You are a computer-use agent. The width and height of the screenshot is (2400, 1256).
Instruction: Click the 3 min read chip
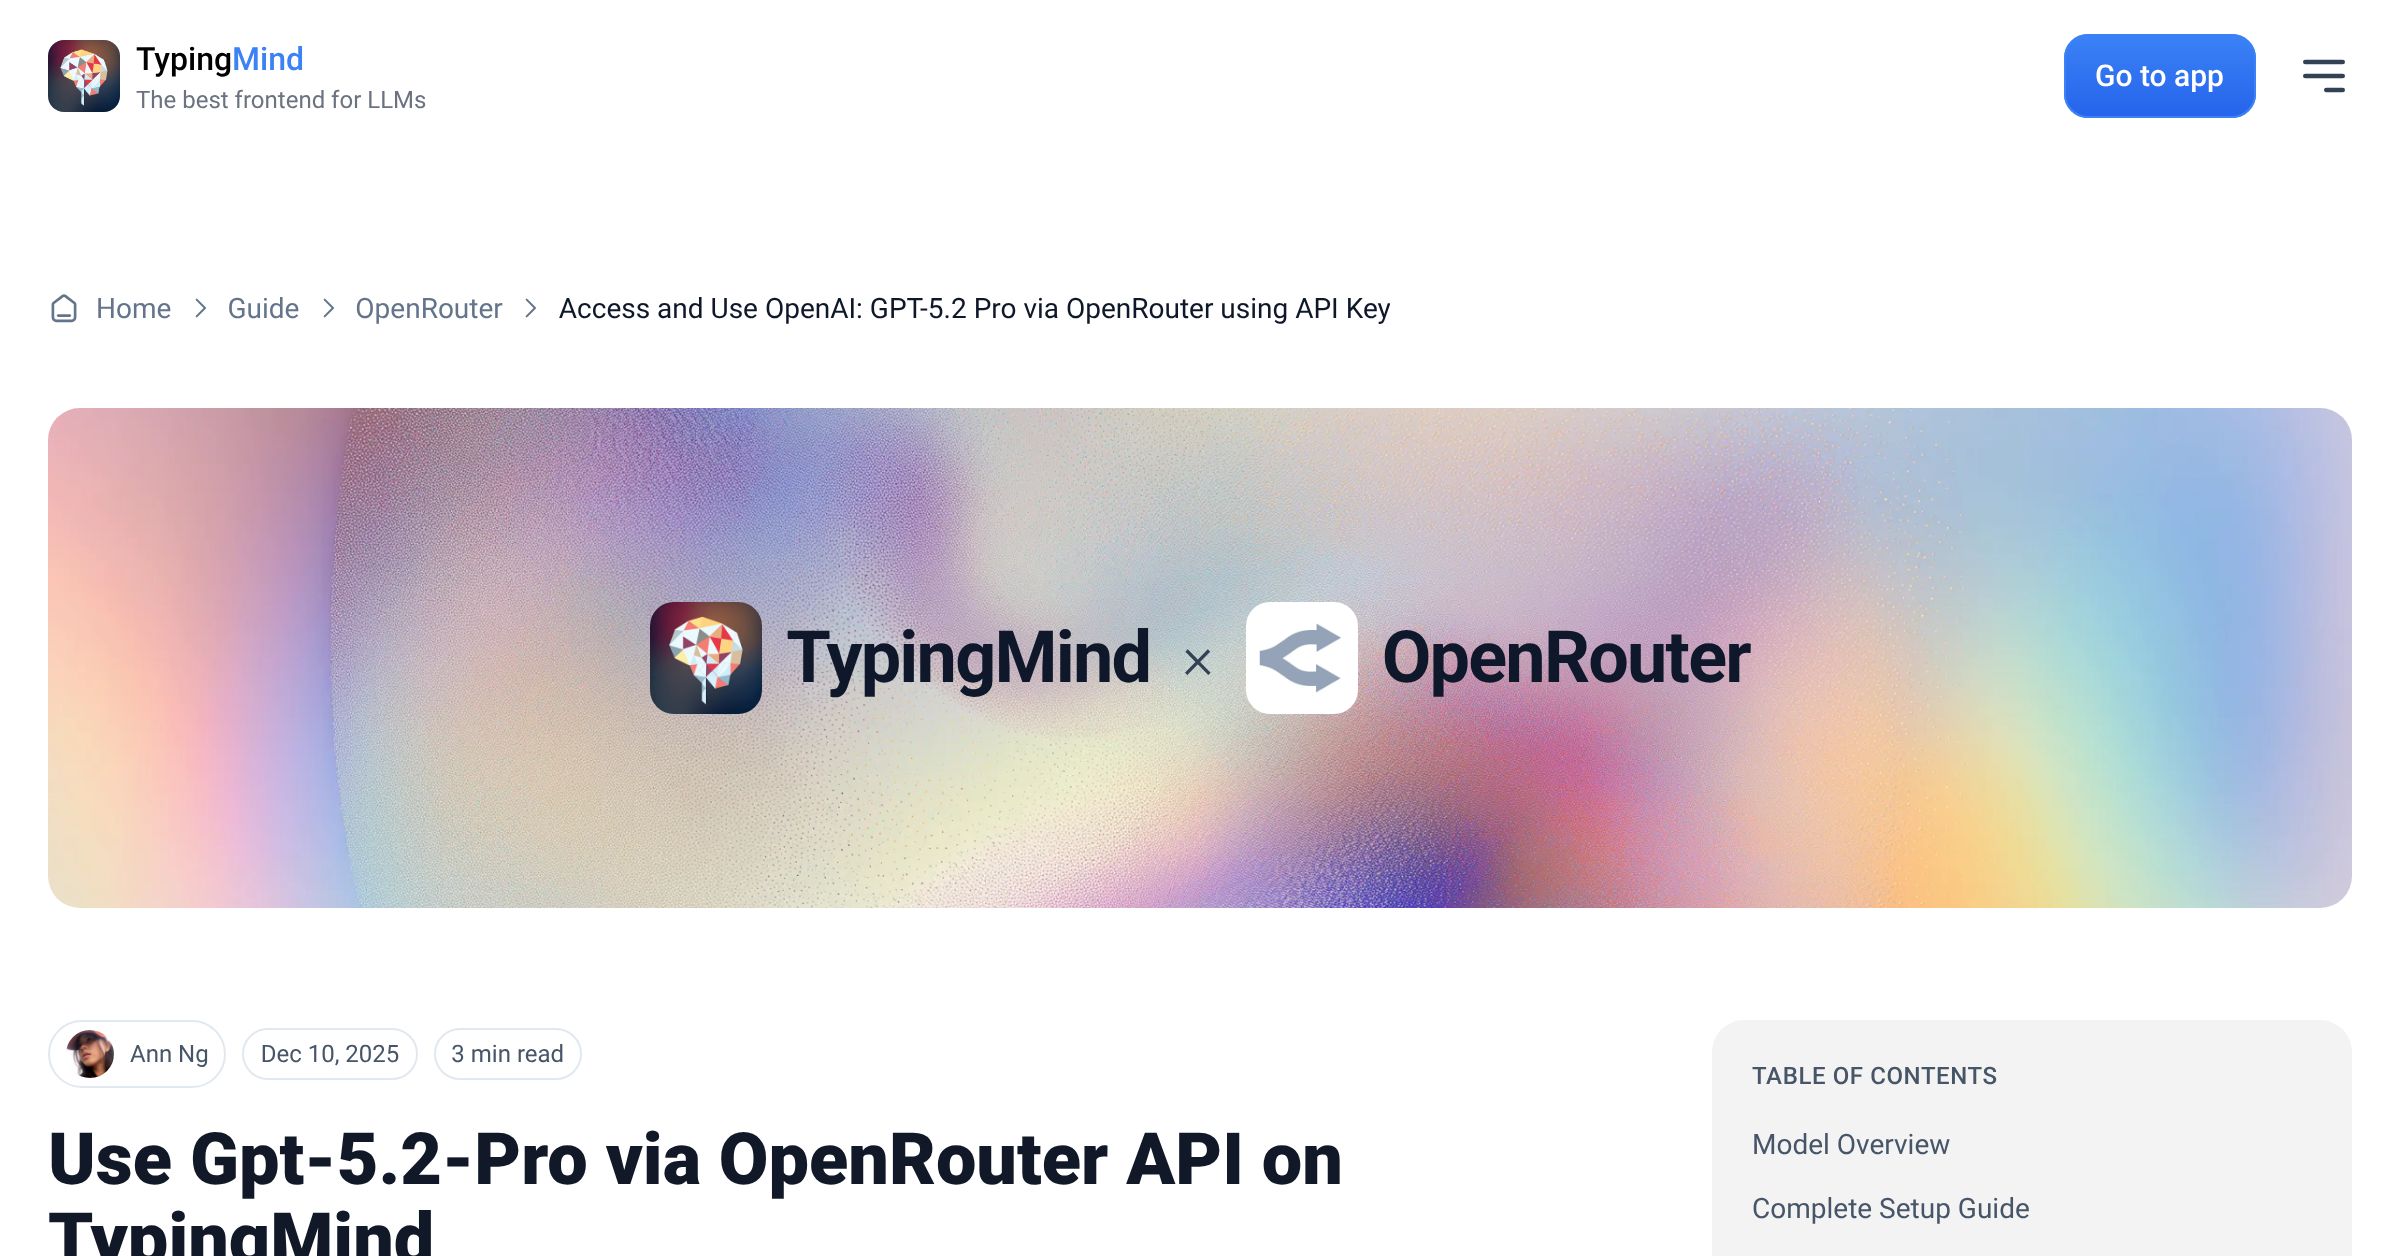(x=508, y=1054)
